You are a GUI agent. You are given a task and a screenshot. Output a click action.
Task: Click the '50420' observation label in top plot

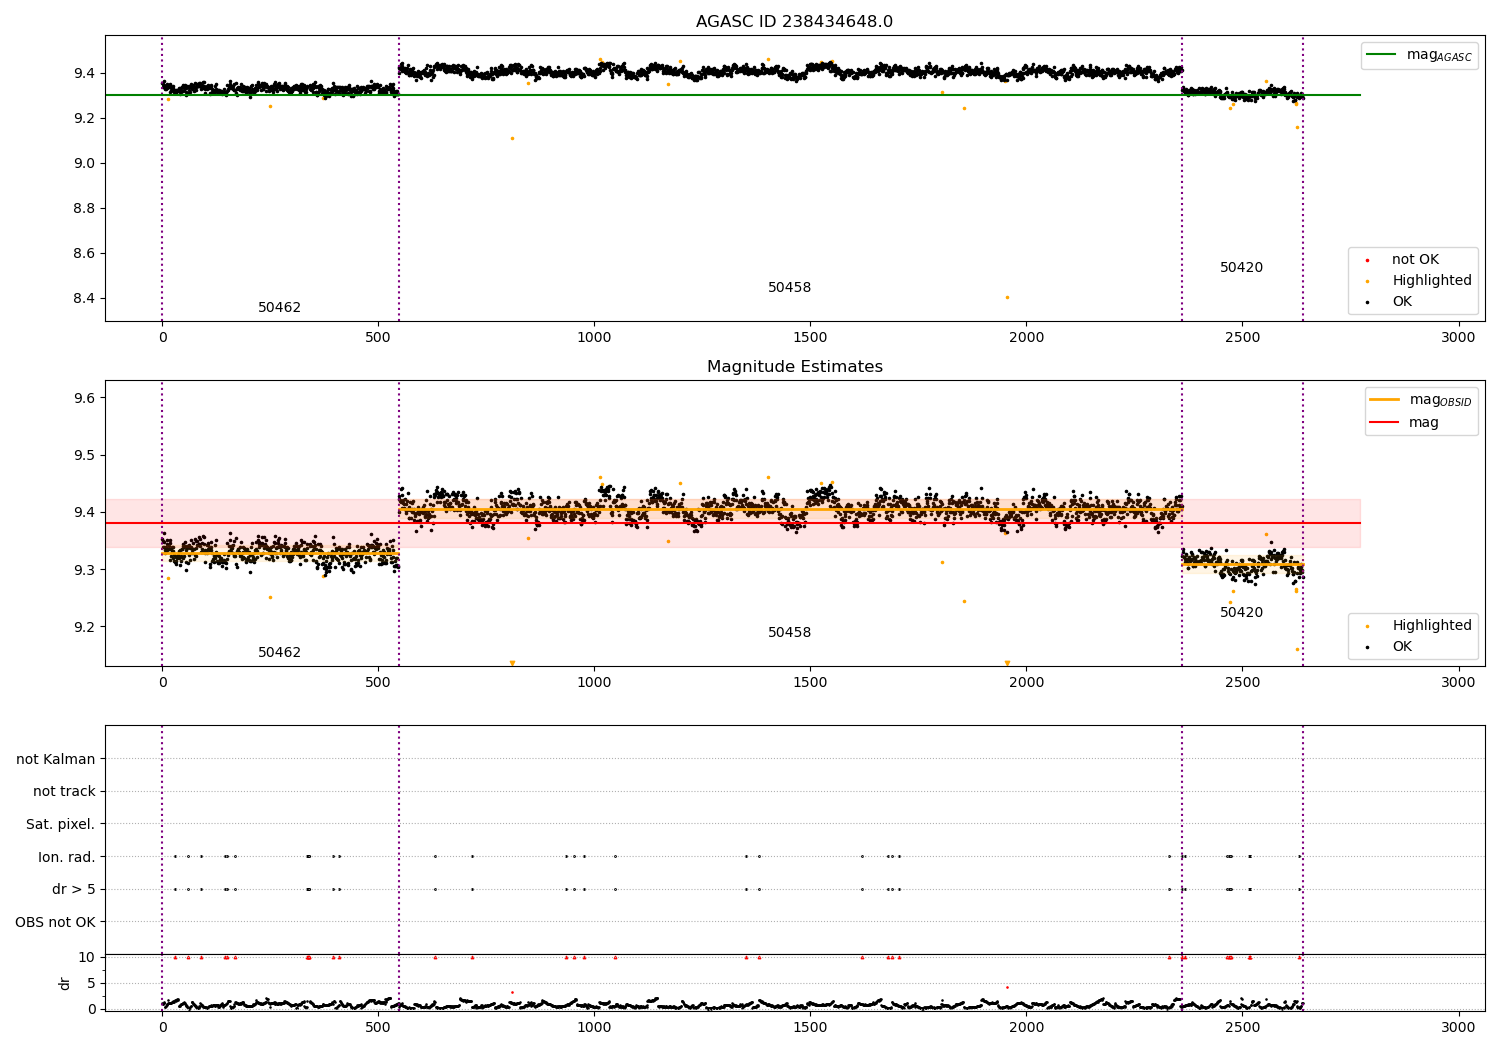pyautogui.click(x=1242, y=268)
